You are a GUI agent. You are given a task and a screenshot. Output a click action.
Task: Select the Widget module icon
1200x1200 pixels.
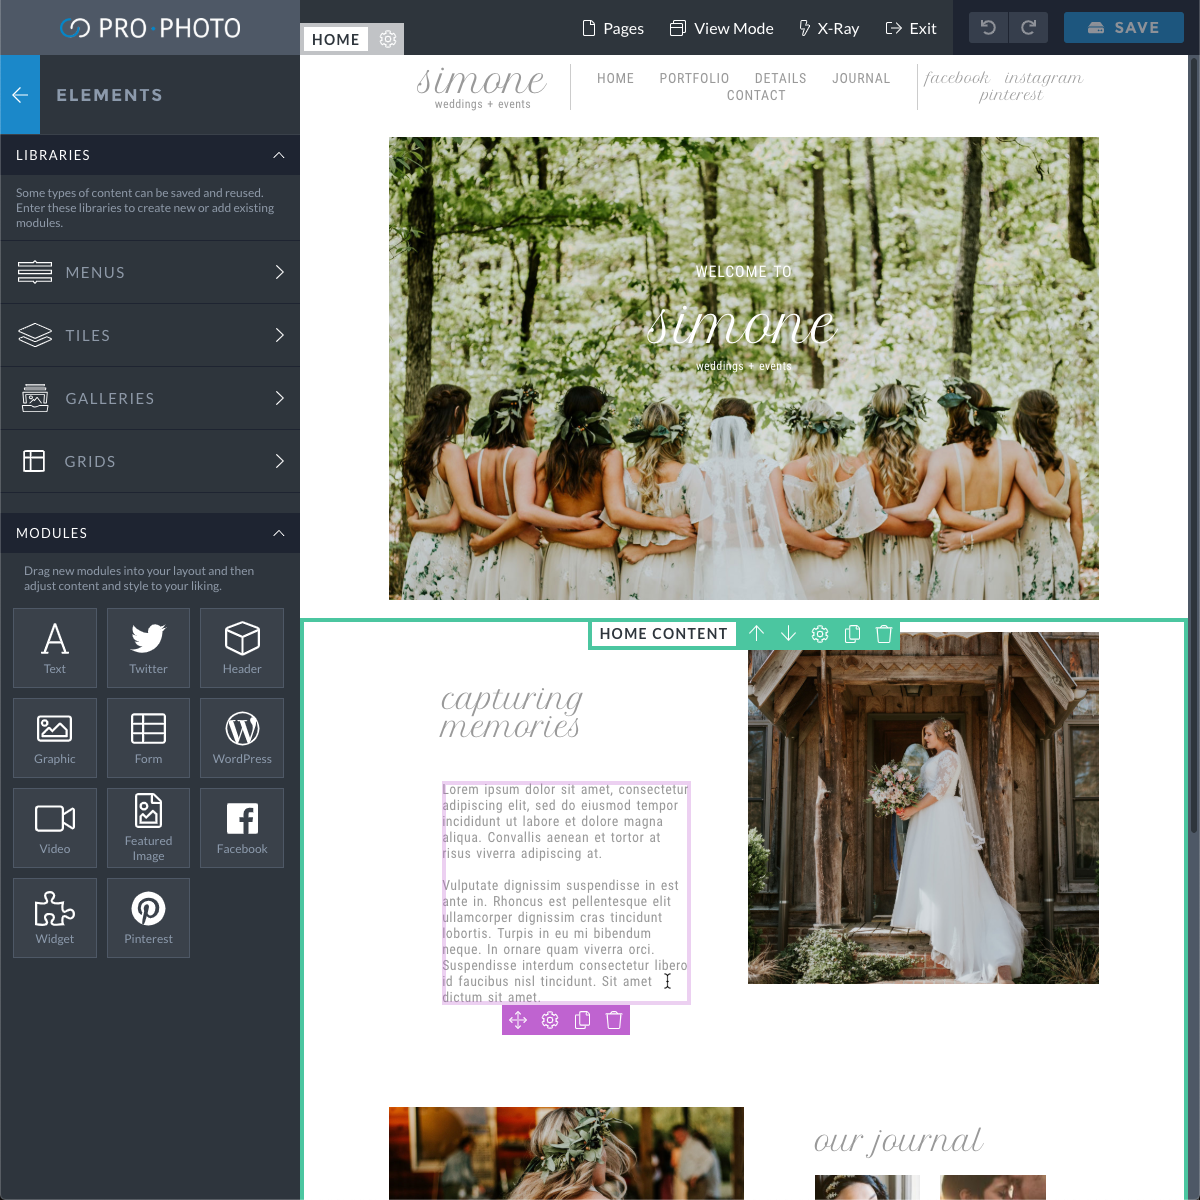(x=54, y=917)
